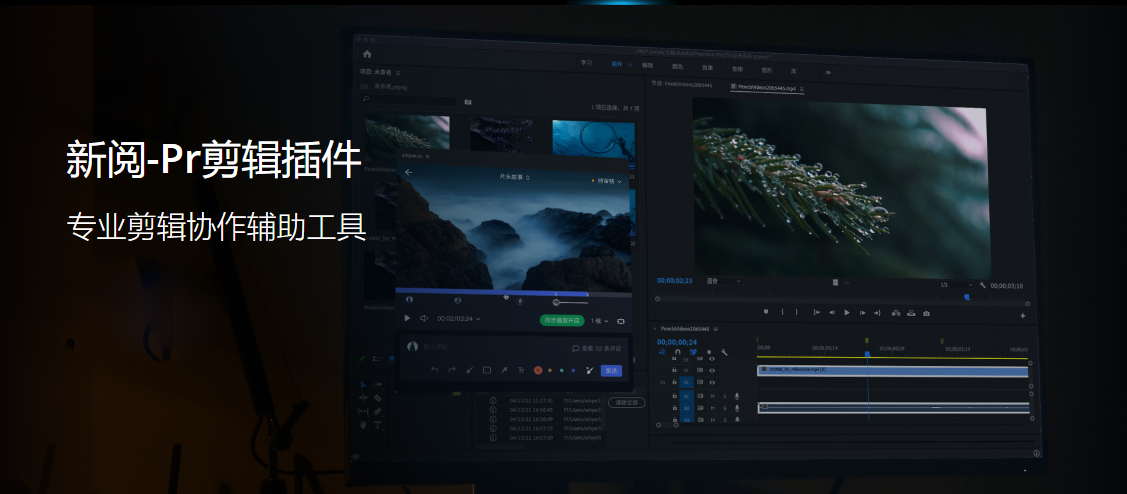
Task: Open the Premiere Home screen icon
Action: click(367, 54)
